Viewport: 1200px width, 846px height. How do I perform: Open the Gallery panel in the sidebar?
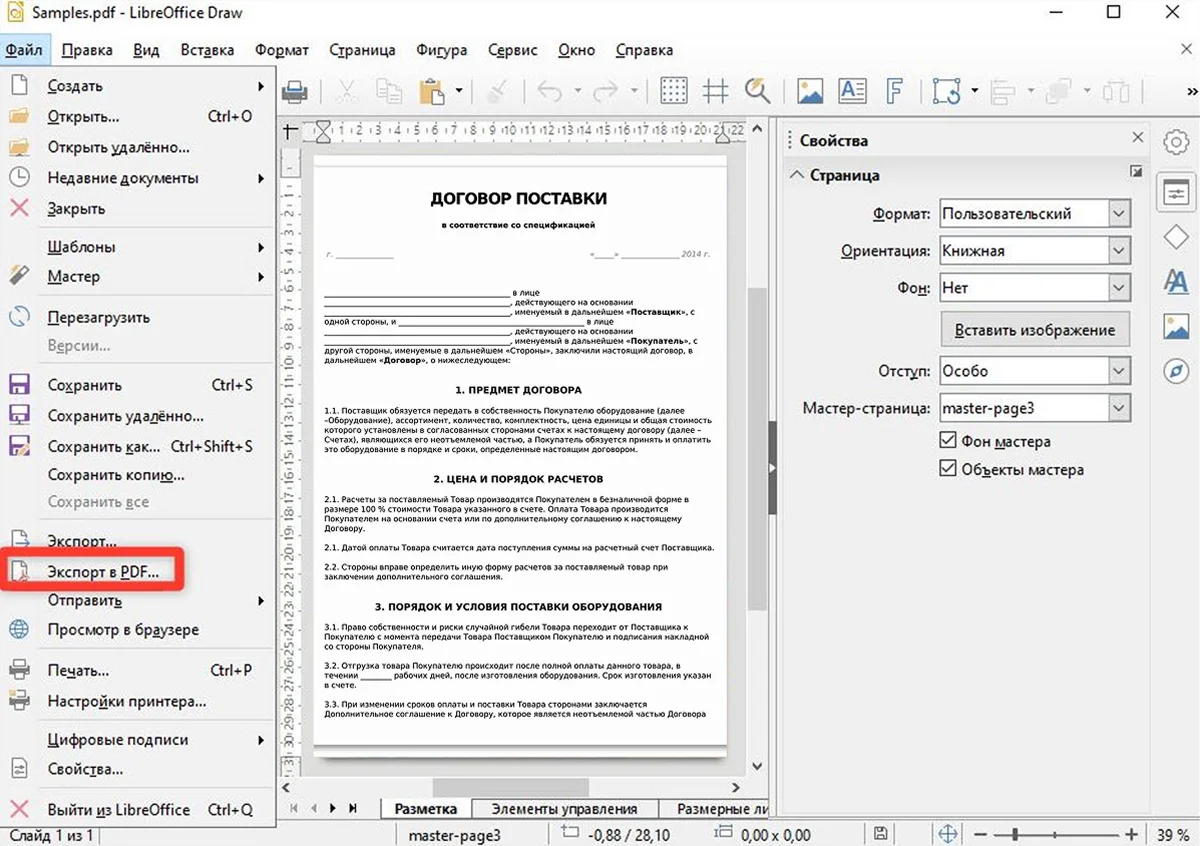pos(1176,327)
